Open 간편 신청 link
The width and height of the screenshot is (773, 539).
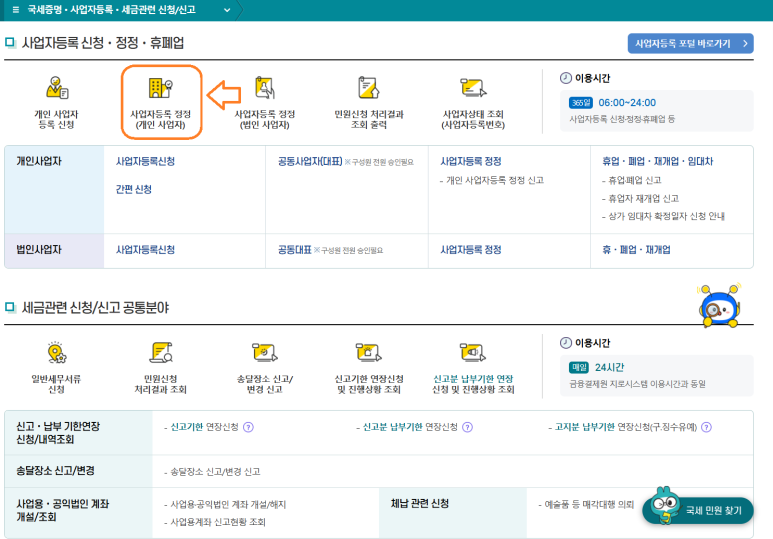pos(134,189)
